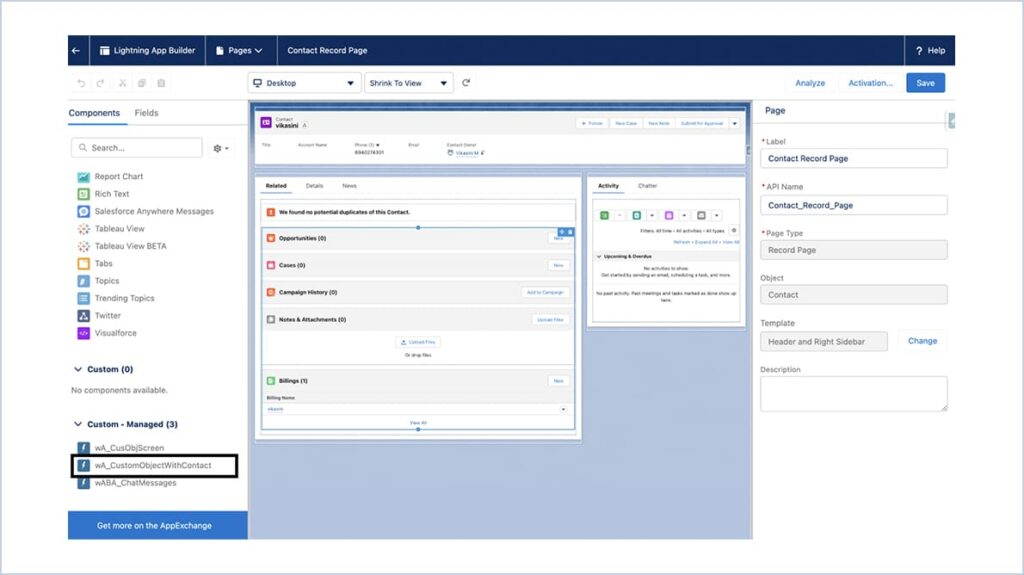The width and height of the screenshot is (1024, 575).
Task: Open the Desktop form factor dropdown
Action: tap(304, 83)
